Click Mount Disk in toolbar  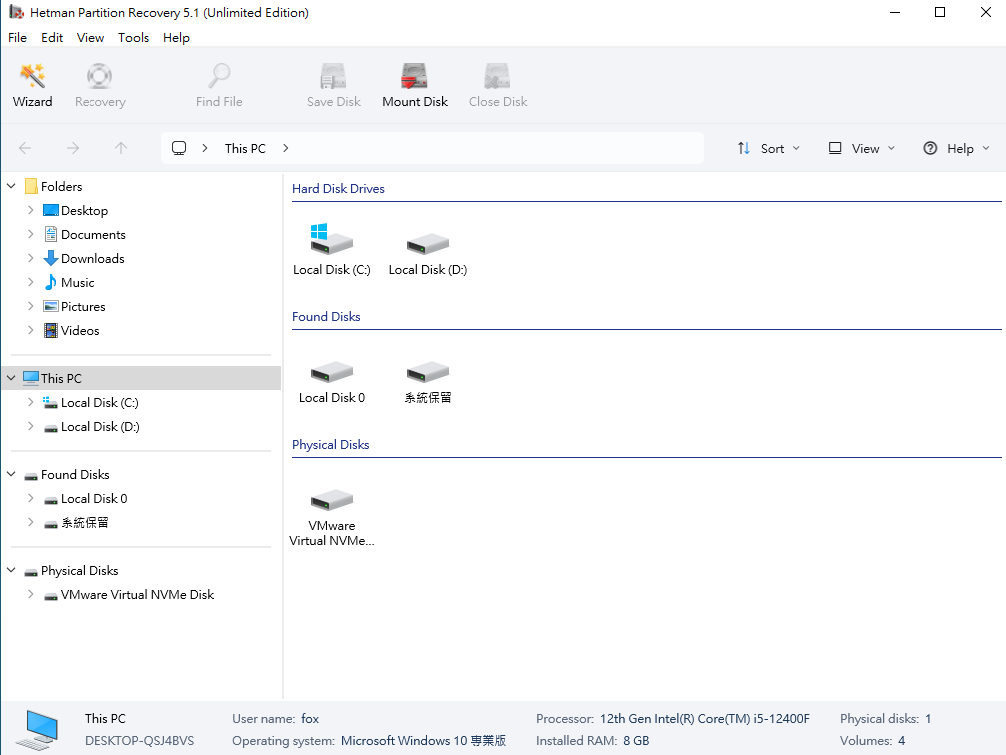click(414, 85)
